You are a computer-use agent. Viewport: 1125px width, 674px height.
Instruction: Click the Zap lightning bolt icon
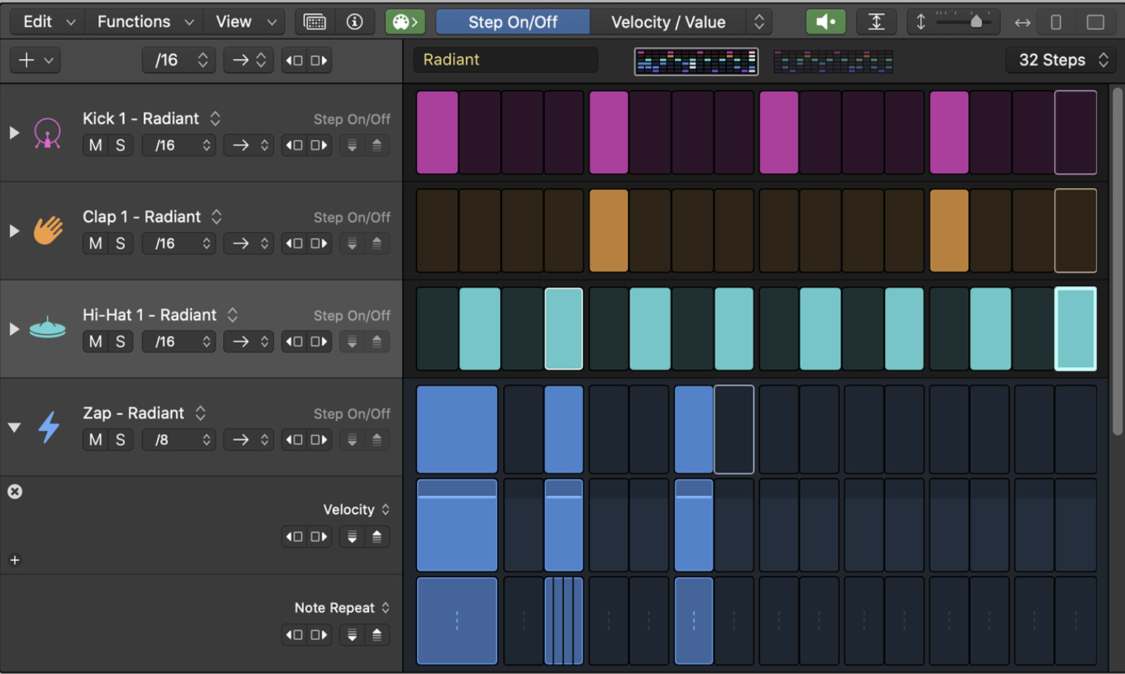[48, 426]
